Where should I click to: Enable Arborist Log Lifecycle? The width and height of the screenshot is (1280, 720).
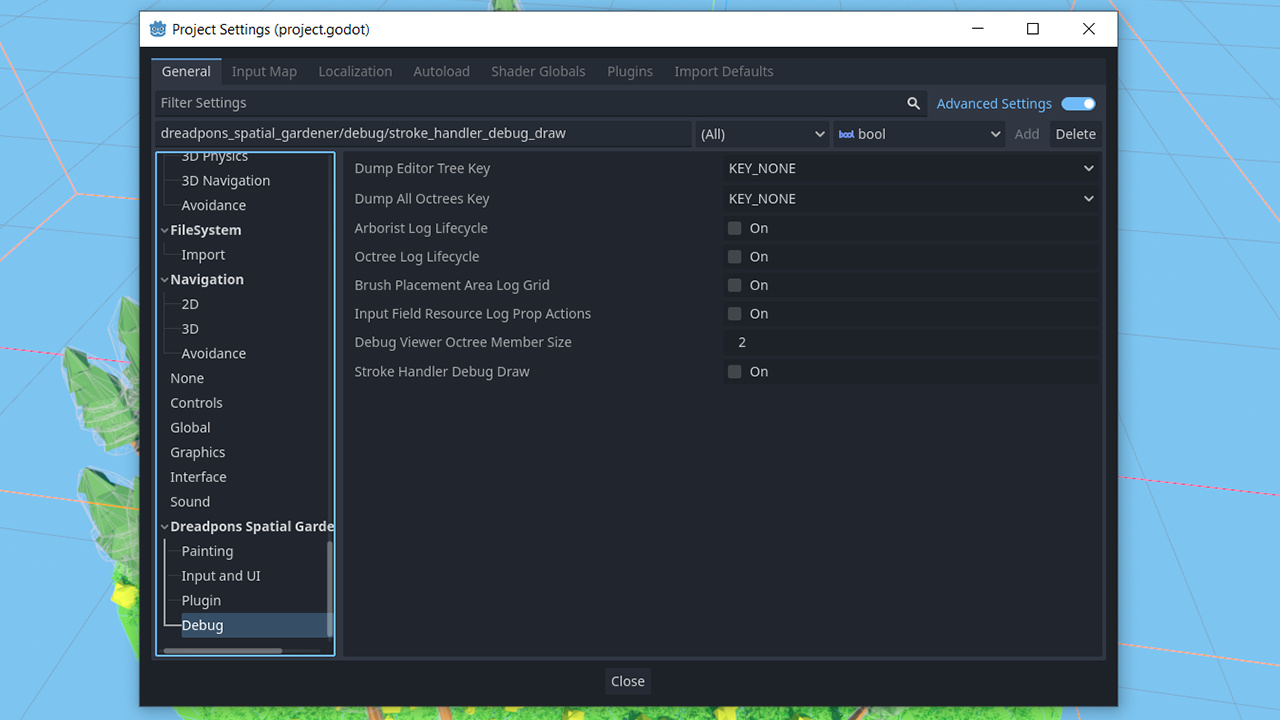734,228
